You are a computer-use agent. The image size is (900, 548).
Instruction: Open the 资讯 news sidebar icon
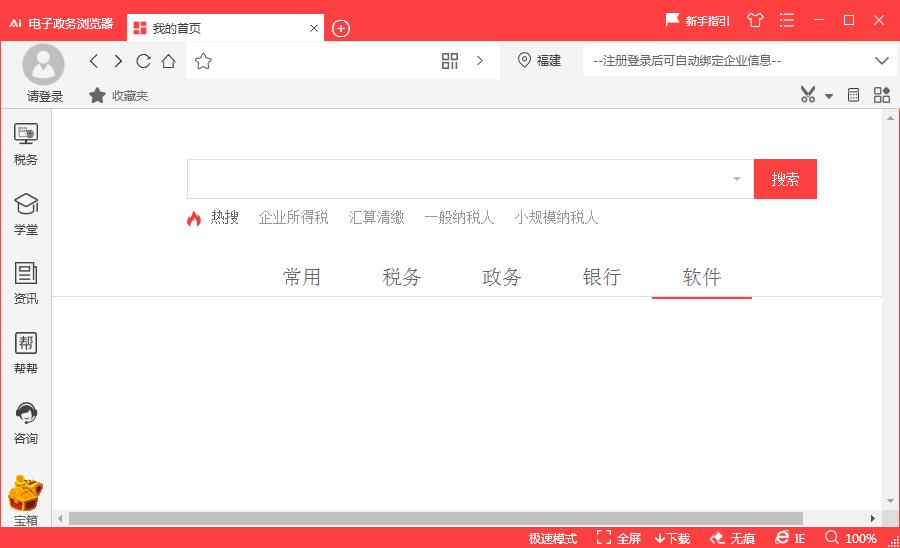tap(26, 283)
